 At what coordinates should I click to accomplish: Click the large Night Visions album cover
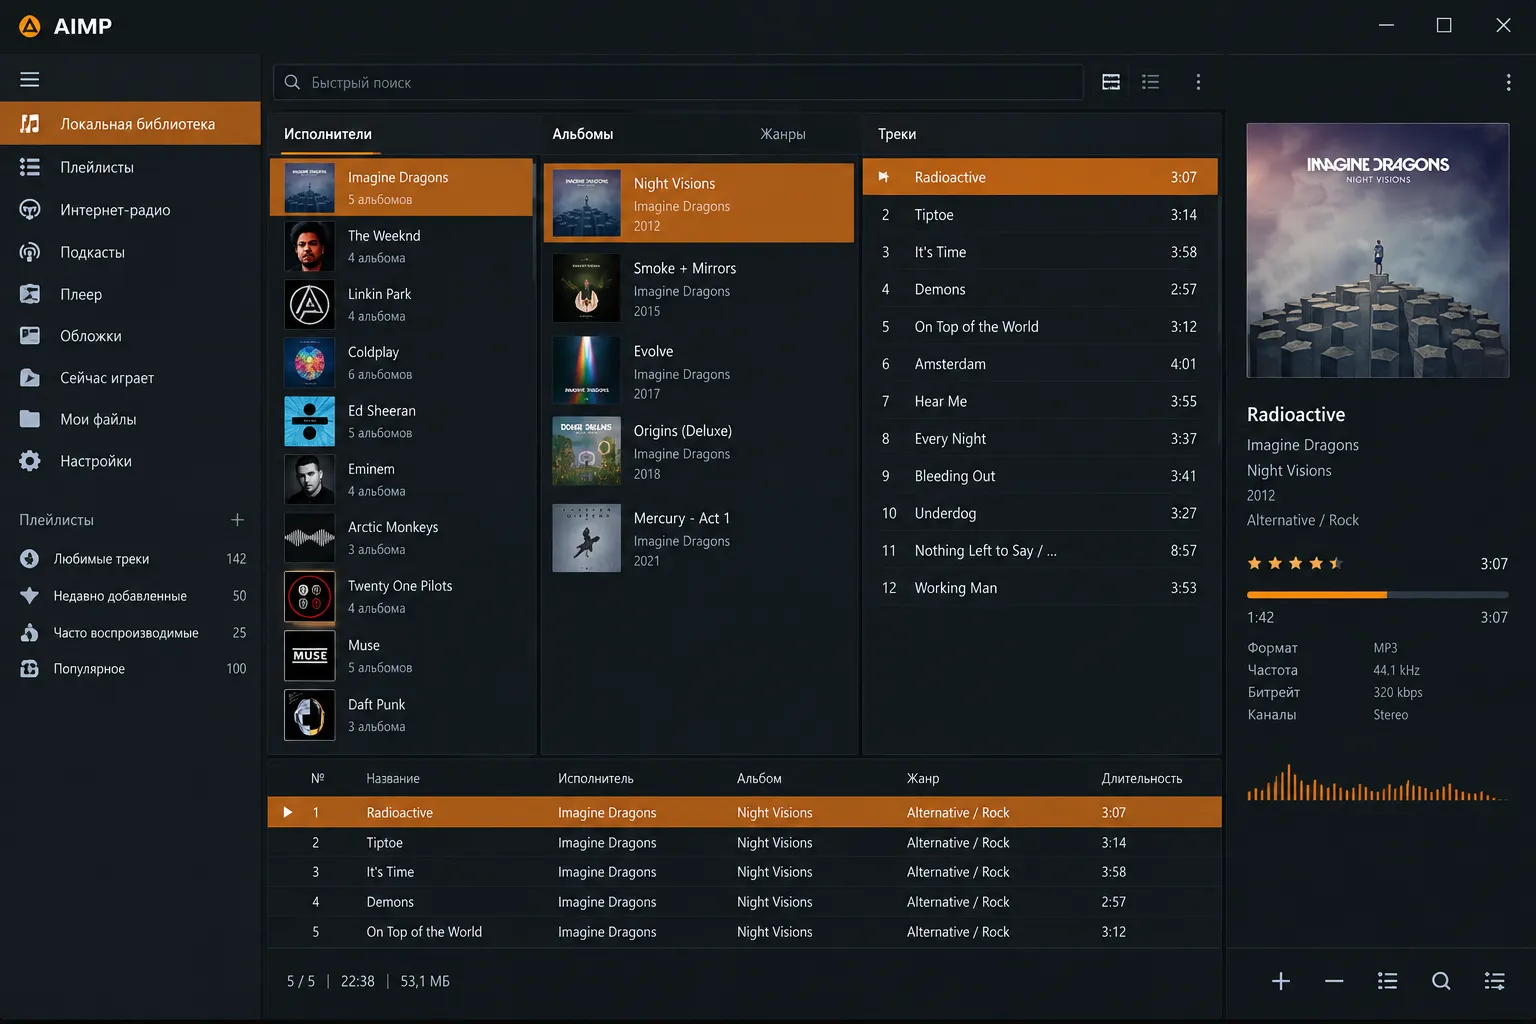[x=1378, y=250]
